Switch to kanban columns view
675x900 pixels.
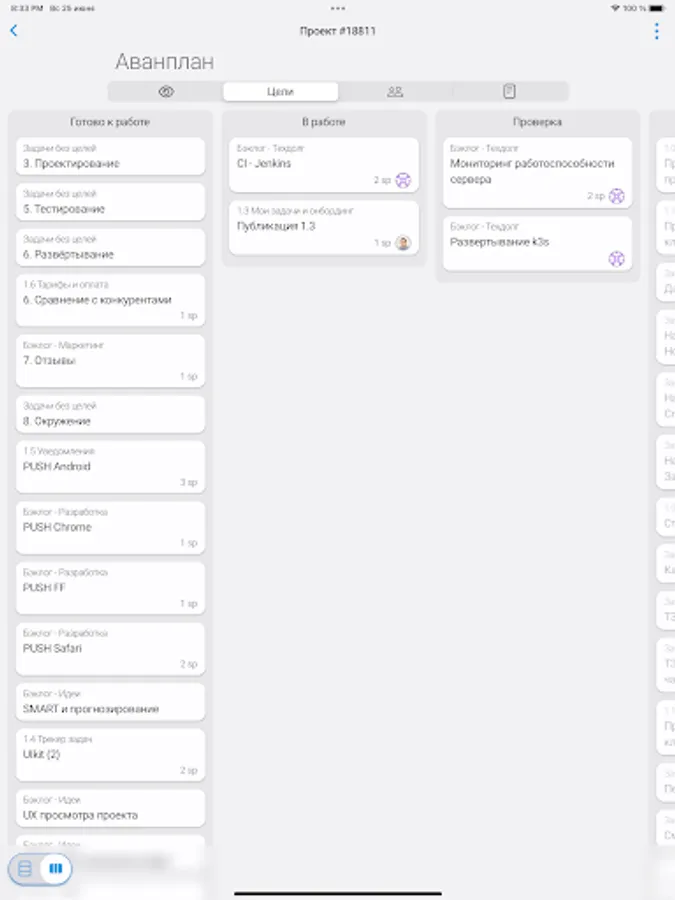(56, 869)
